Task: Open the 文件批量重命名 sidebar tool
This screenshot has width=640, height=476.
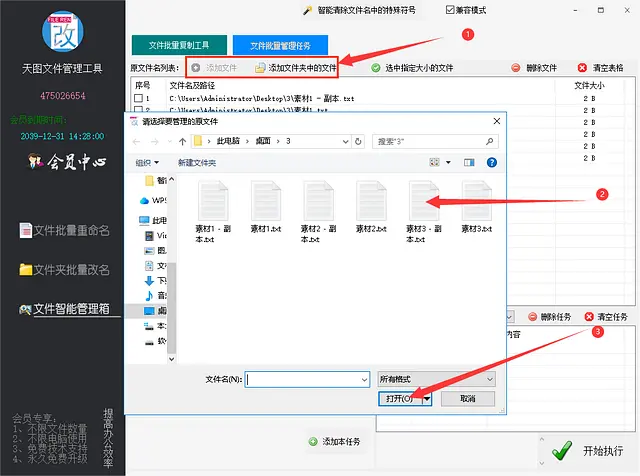Action: click(64, 231)
